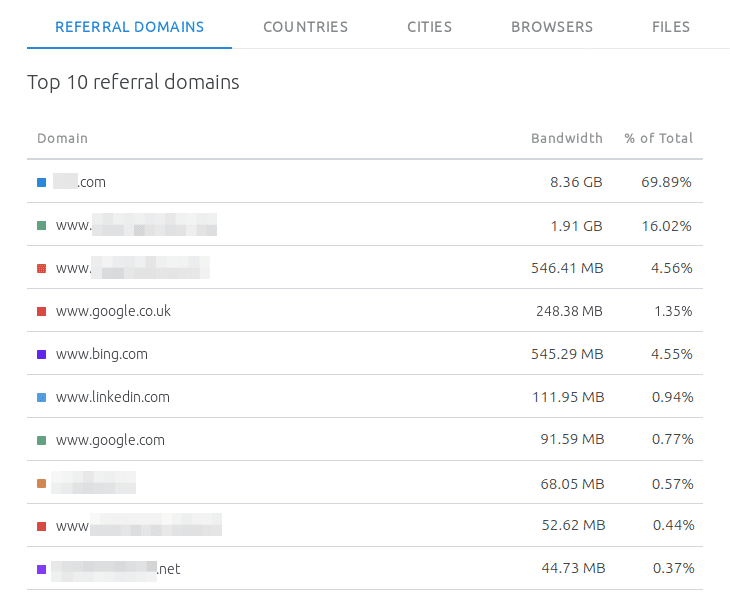Select the www.linkedin.com domain entry
The width and height of the screenshot is (730, 601).
tap(112, 397)
